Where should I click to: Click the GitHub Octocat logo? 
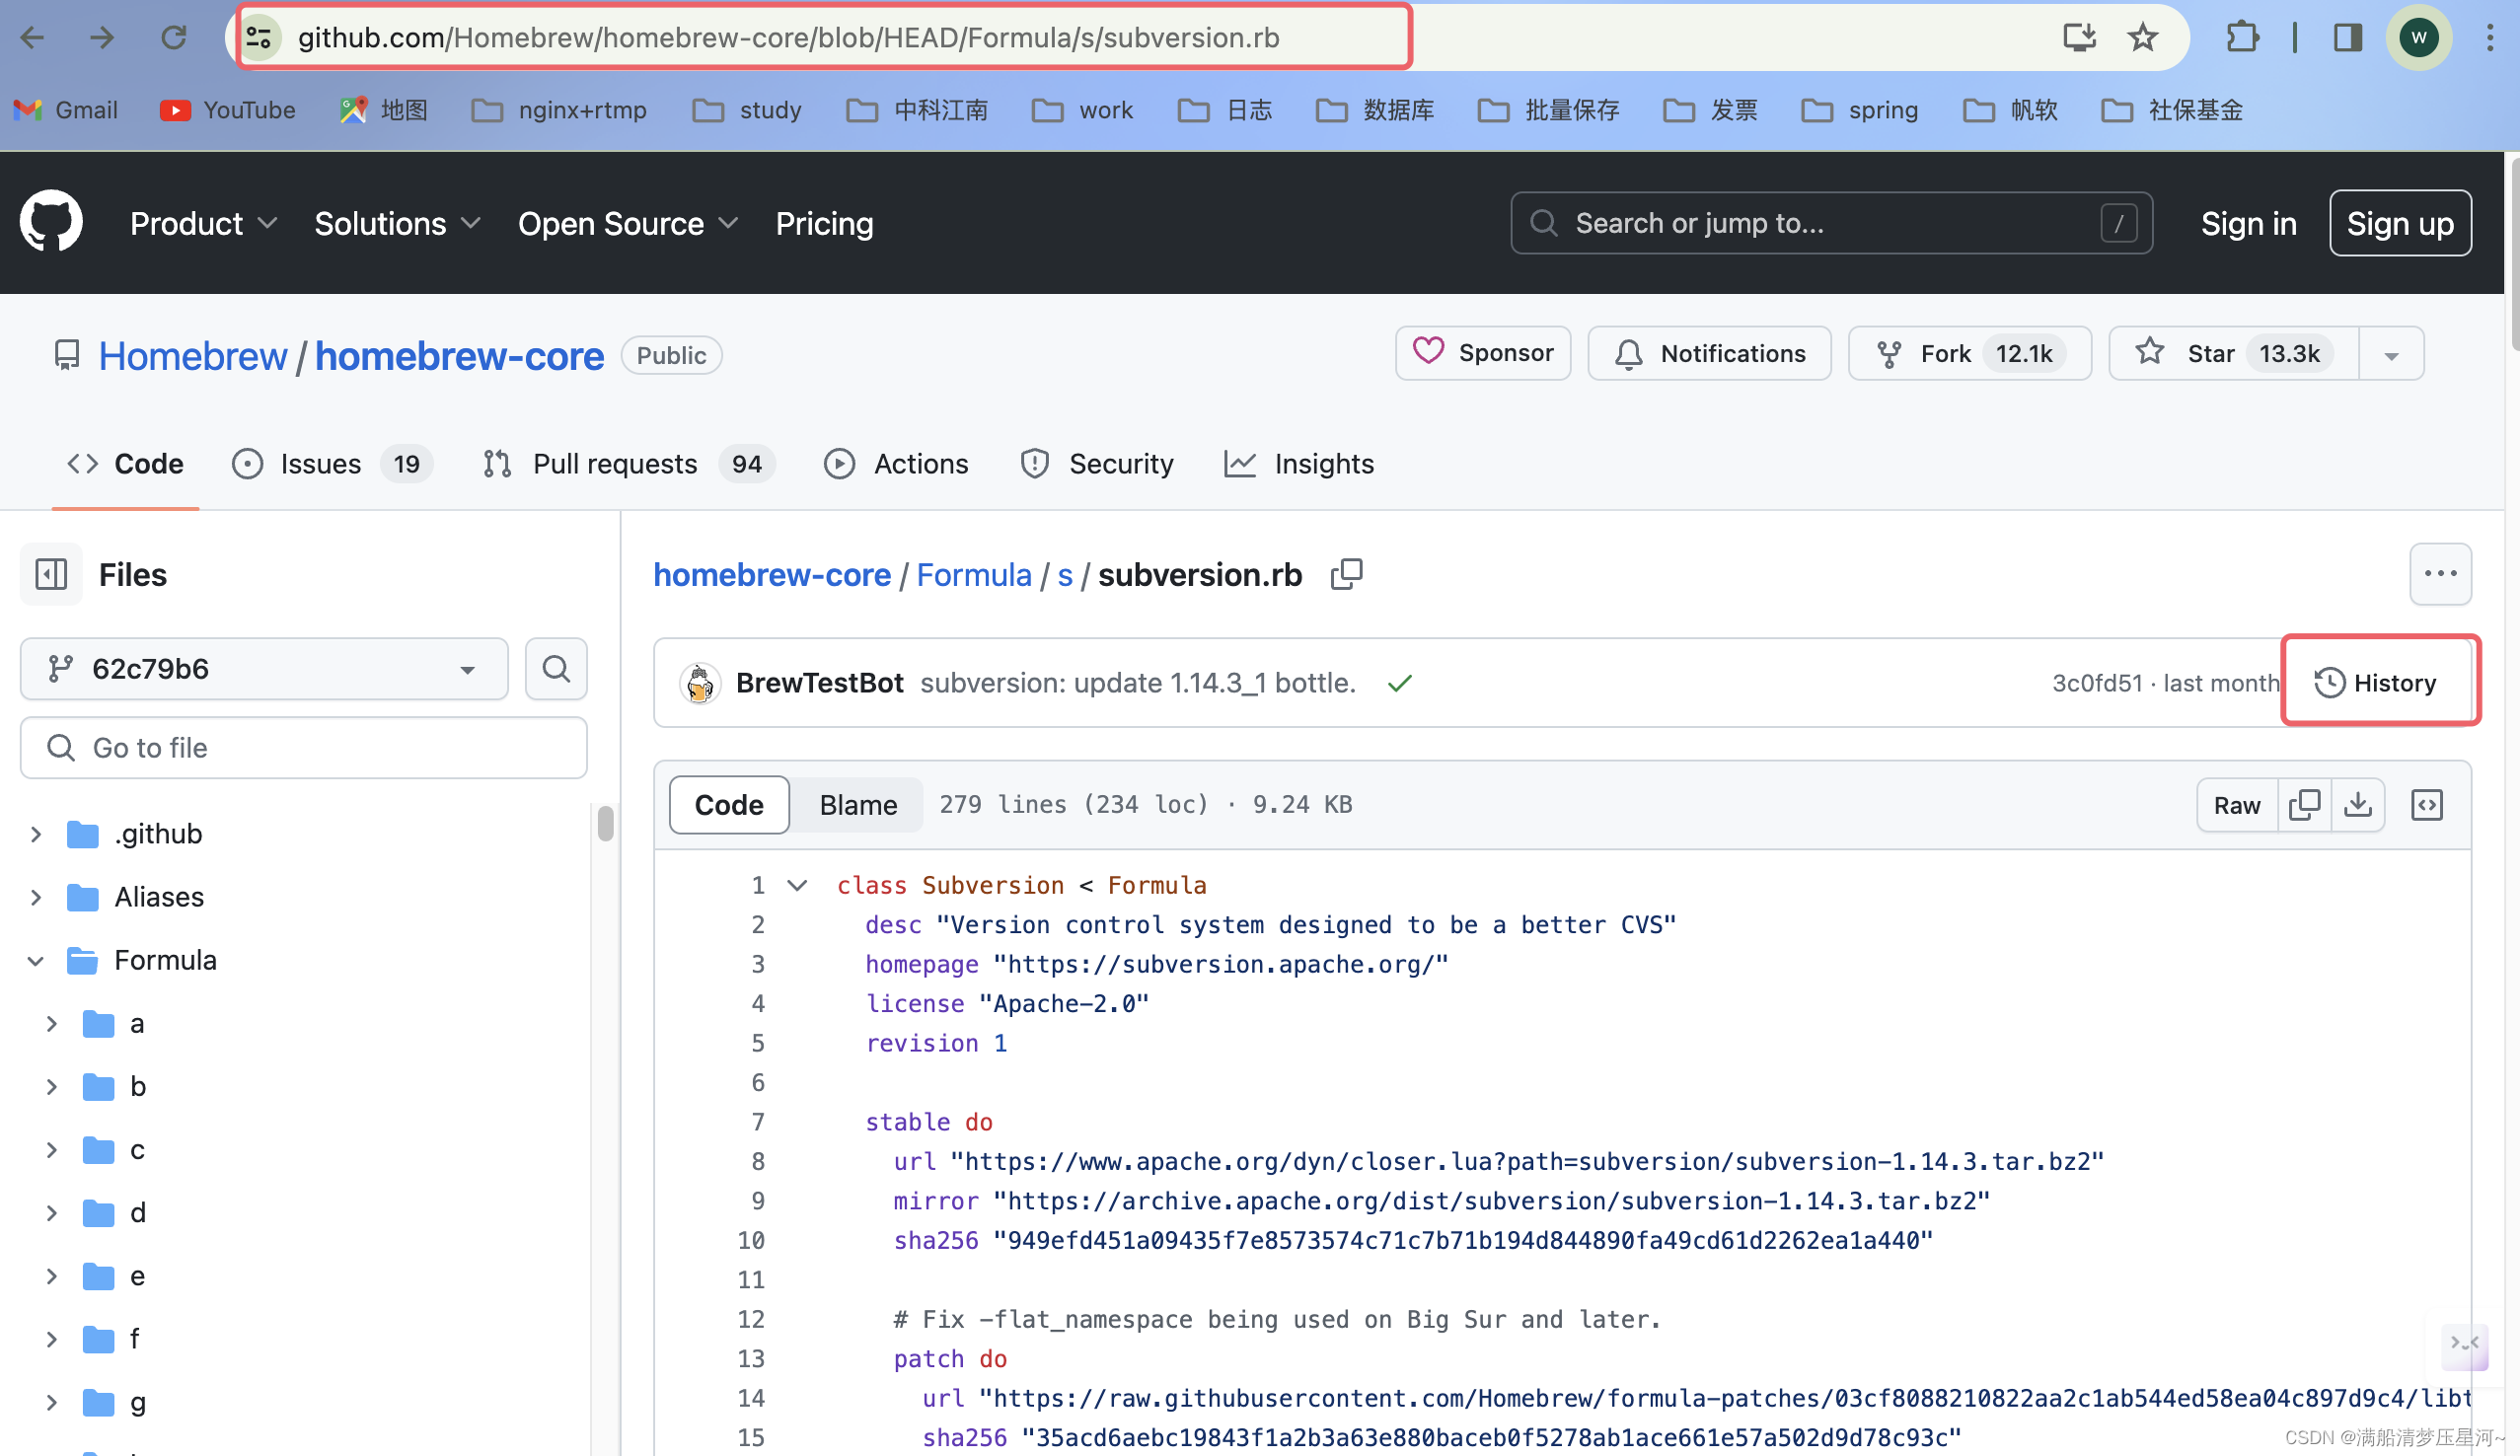(x=51, y=222)
